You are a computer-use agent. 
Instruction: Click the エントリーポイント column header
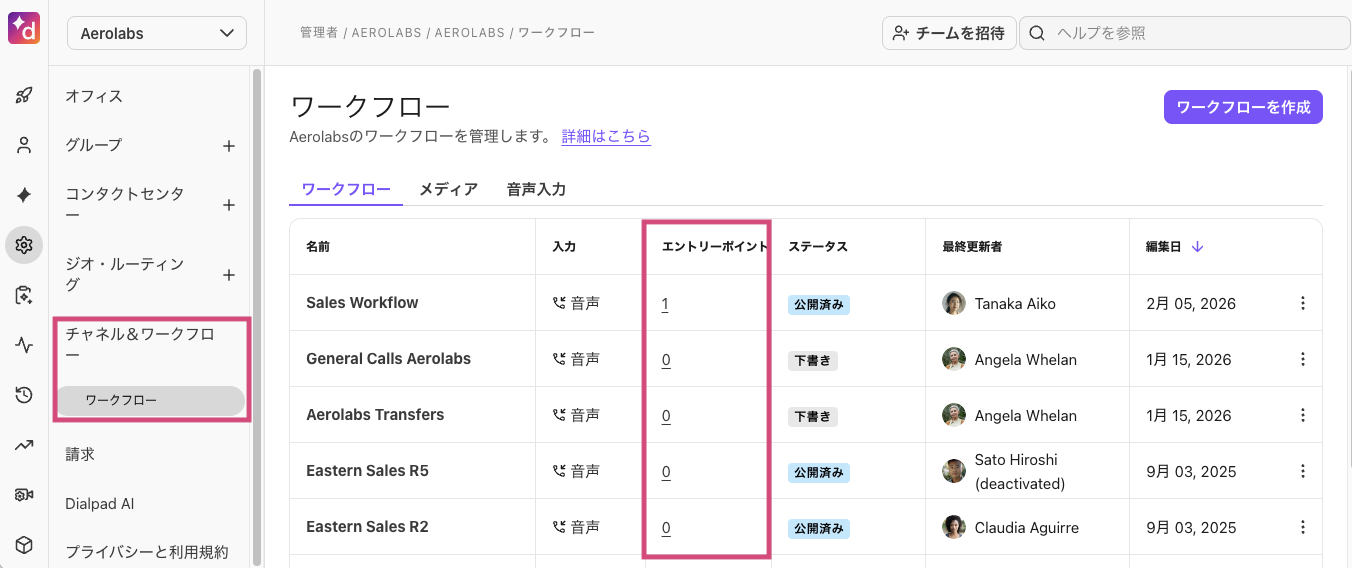(715, 247)
